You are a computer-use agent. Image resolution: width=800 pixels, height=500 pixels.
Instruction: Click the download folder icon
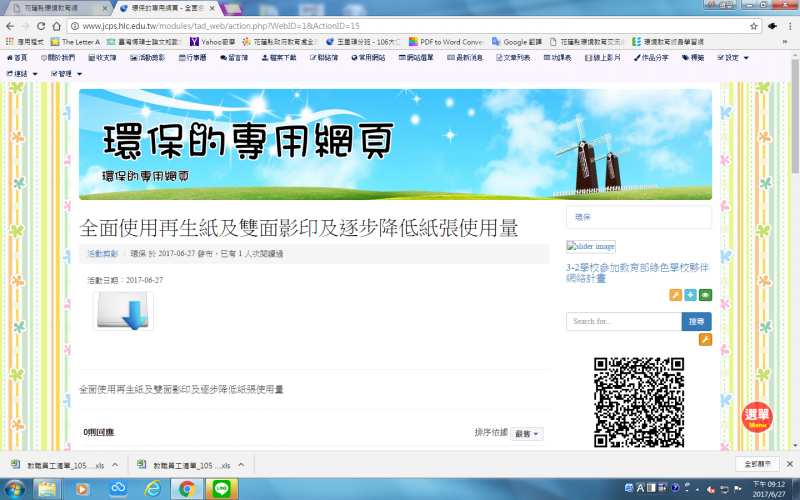pos(123,311)
